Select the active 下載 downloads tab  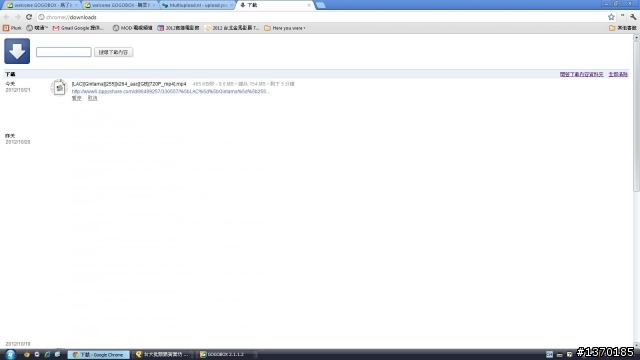pos(274,5)
